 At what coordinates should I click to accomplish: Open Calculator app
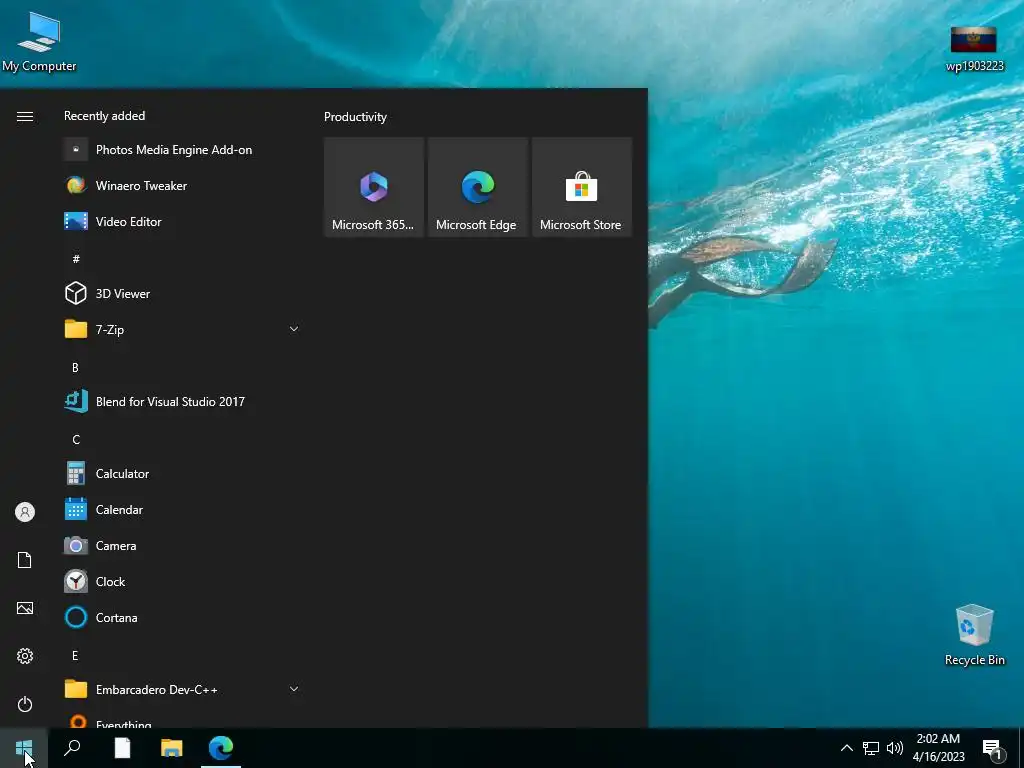(183, 473)
